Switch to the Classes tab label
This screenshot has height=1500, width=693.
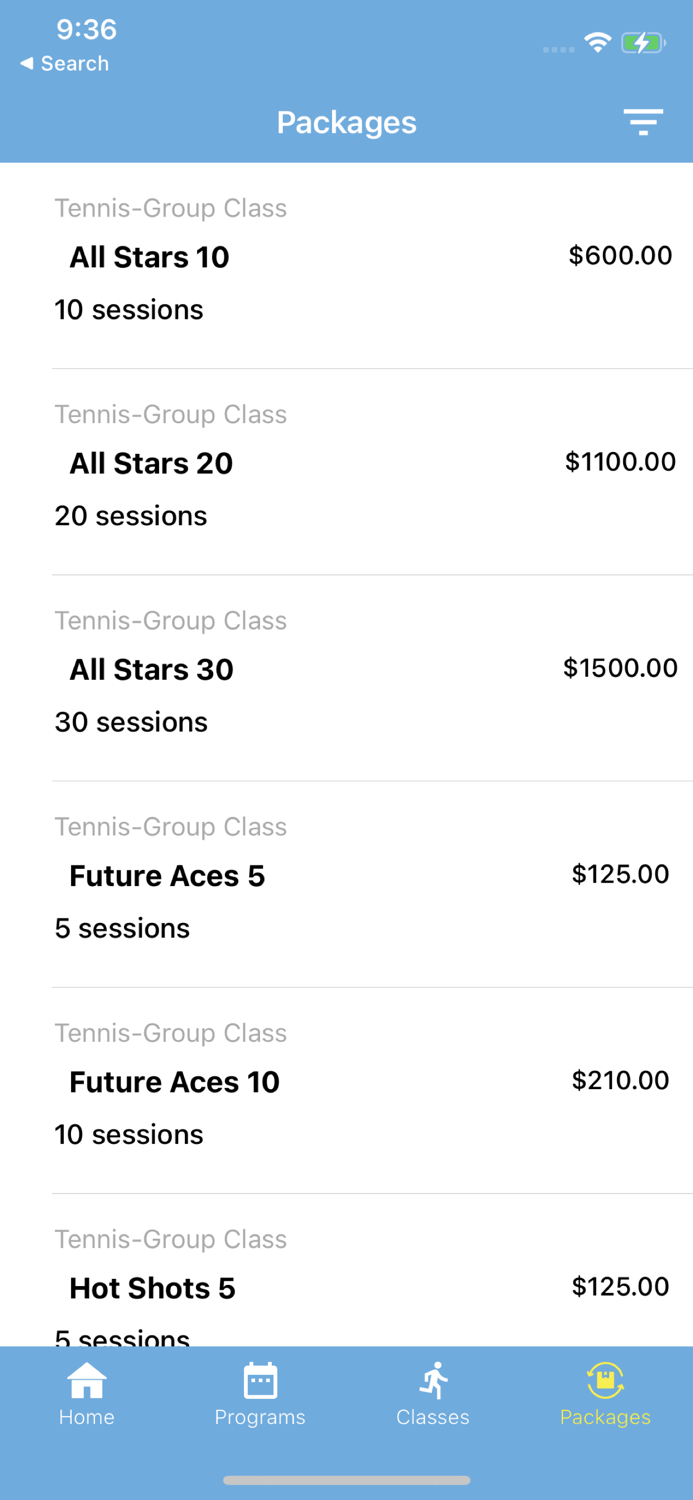click(x=433, y=1417)
